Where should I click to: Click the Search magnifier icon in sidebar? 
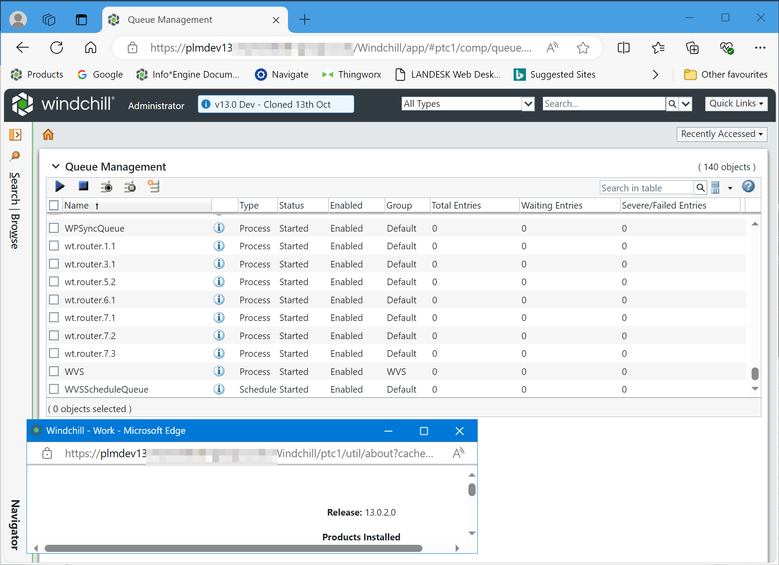tap(15, 156)
